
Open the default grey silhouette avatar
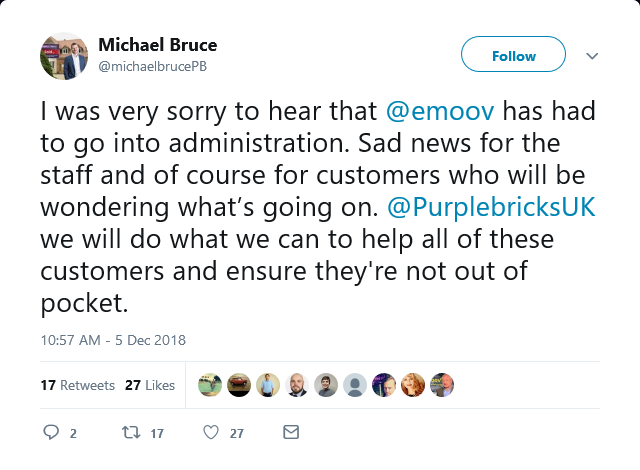[x=355, y=385]
